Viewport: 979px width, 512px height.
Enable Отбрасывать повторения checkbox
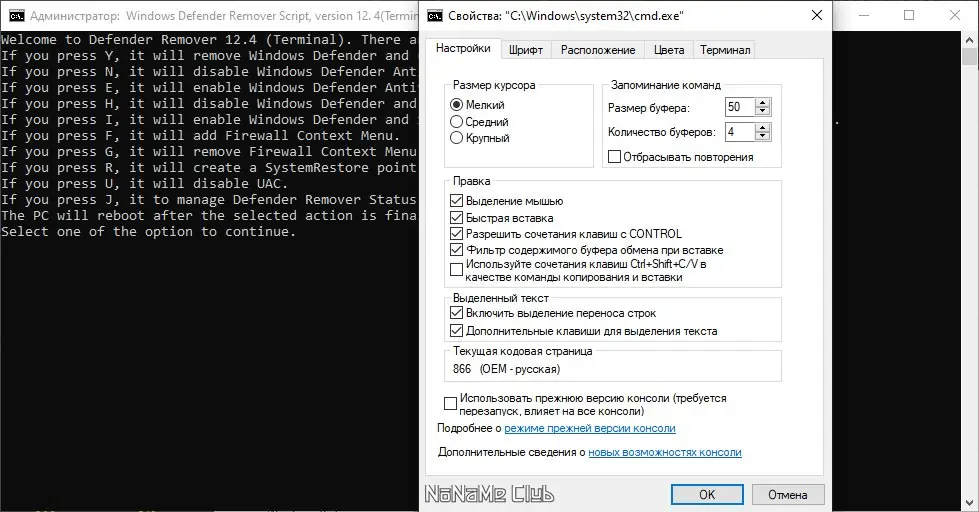[614, 157]
